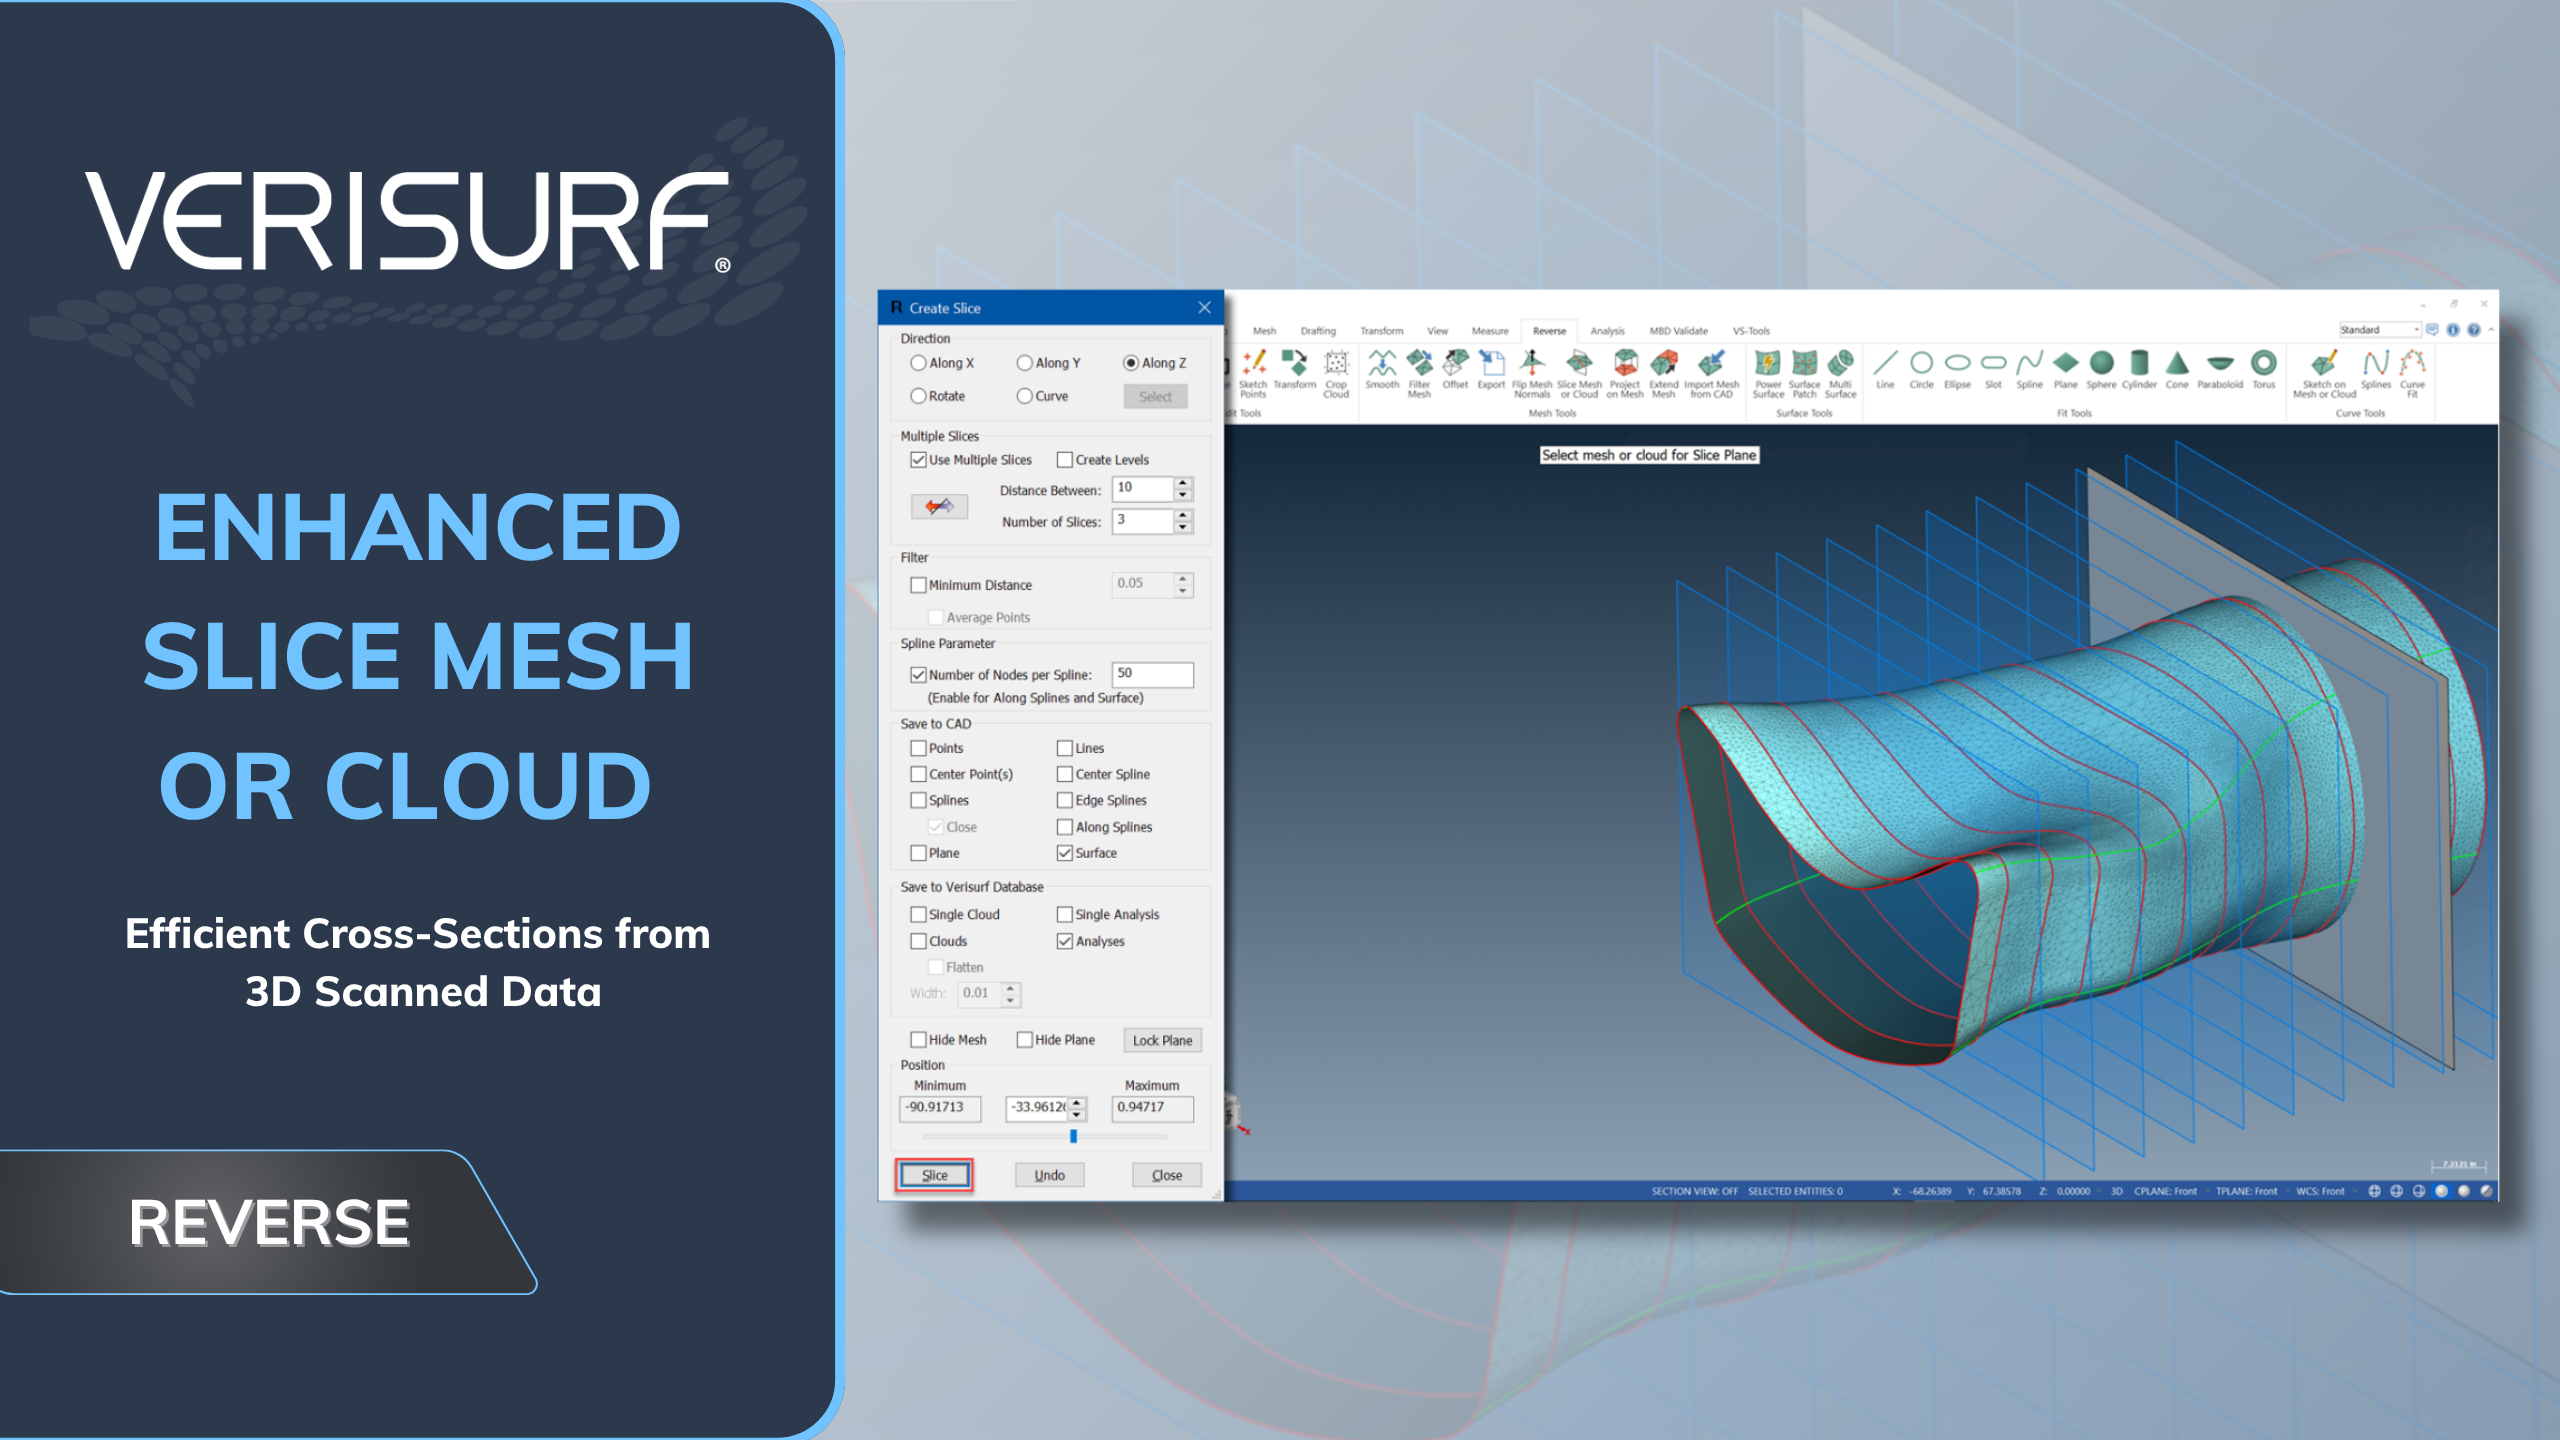2560x1440 pixels.
Task: Click the flip direction arrow button
Action: pyautogui.click(x=939, y=506)
